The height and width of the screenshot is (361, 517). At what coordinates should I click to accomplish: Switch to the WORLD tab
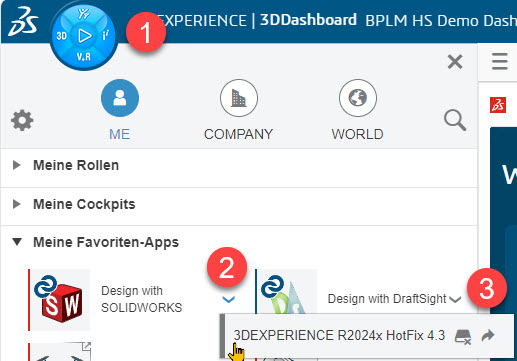[358, 111]
